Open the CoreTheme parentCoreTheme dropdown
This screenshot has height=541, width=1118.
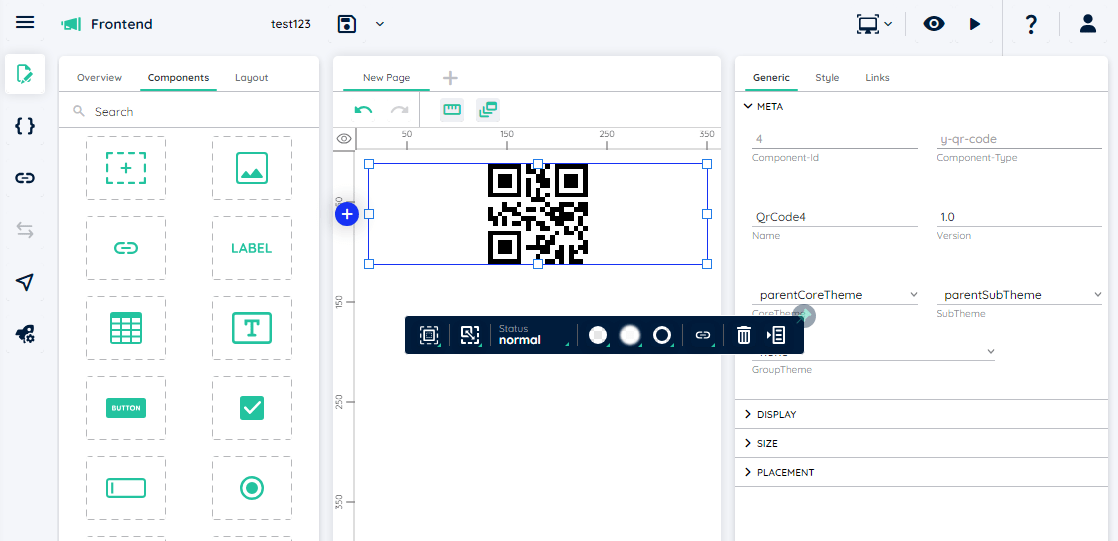(x=835, y=294)
